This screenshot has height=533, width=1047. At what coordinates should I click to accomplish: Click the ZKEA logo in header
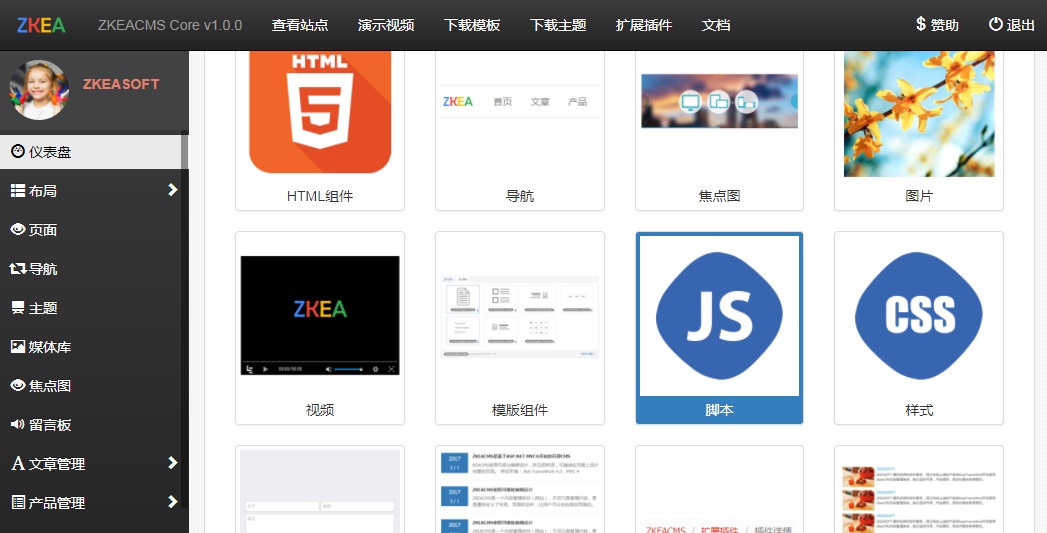pyautogui.click(x=41, y=25)
